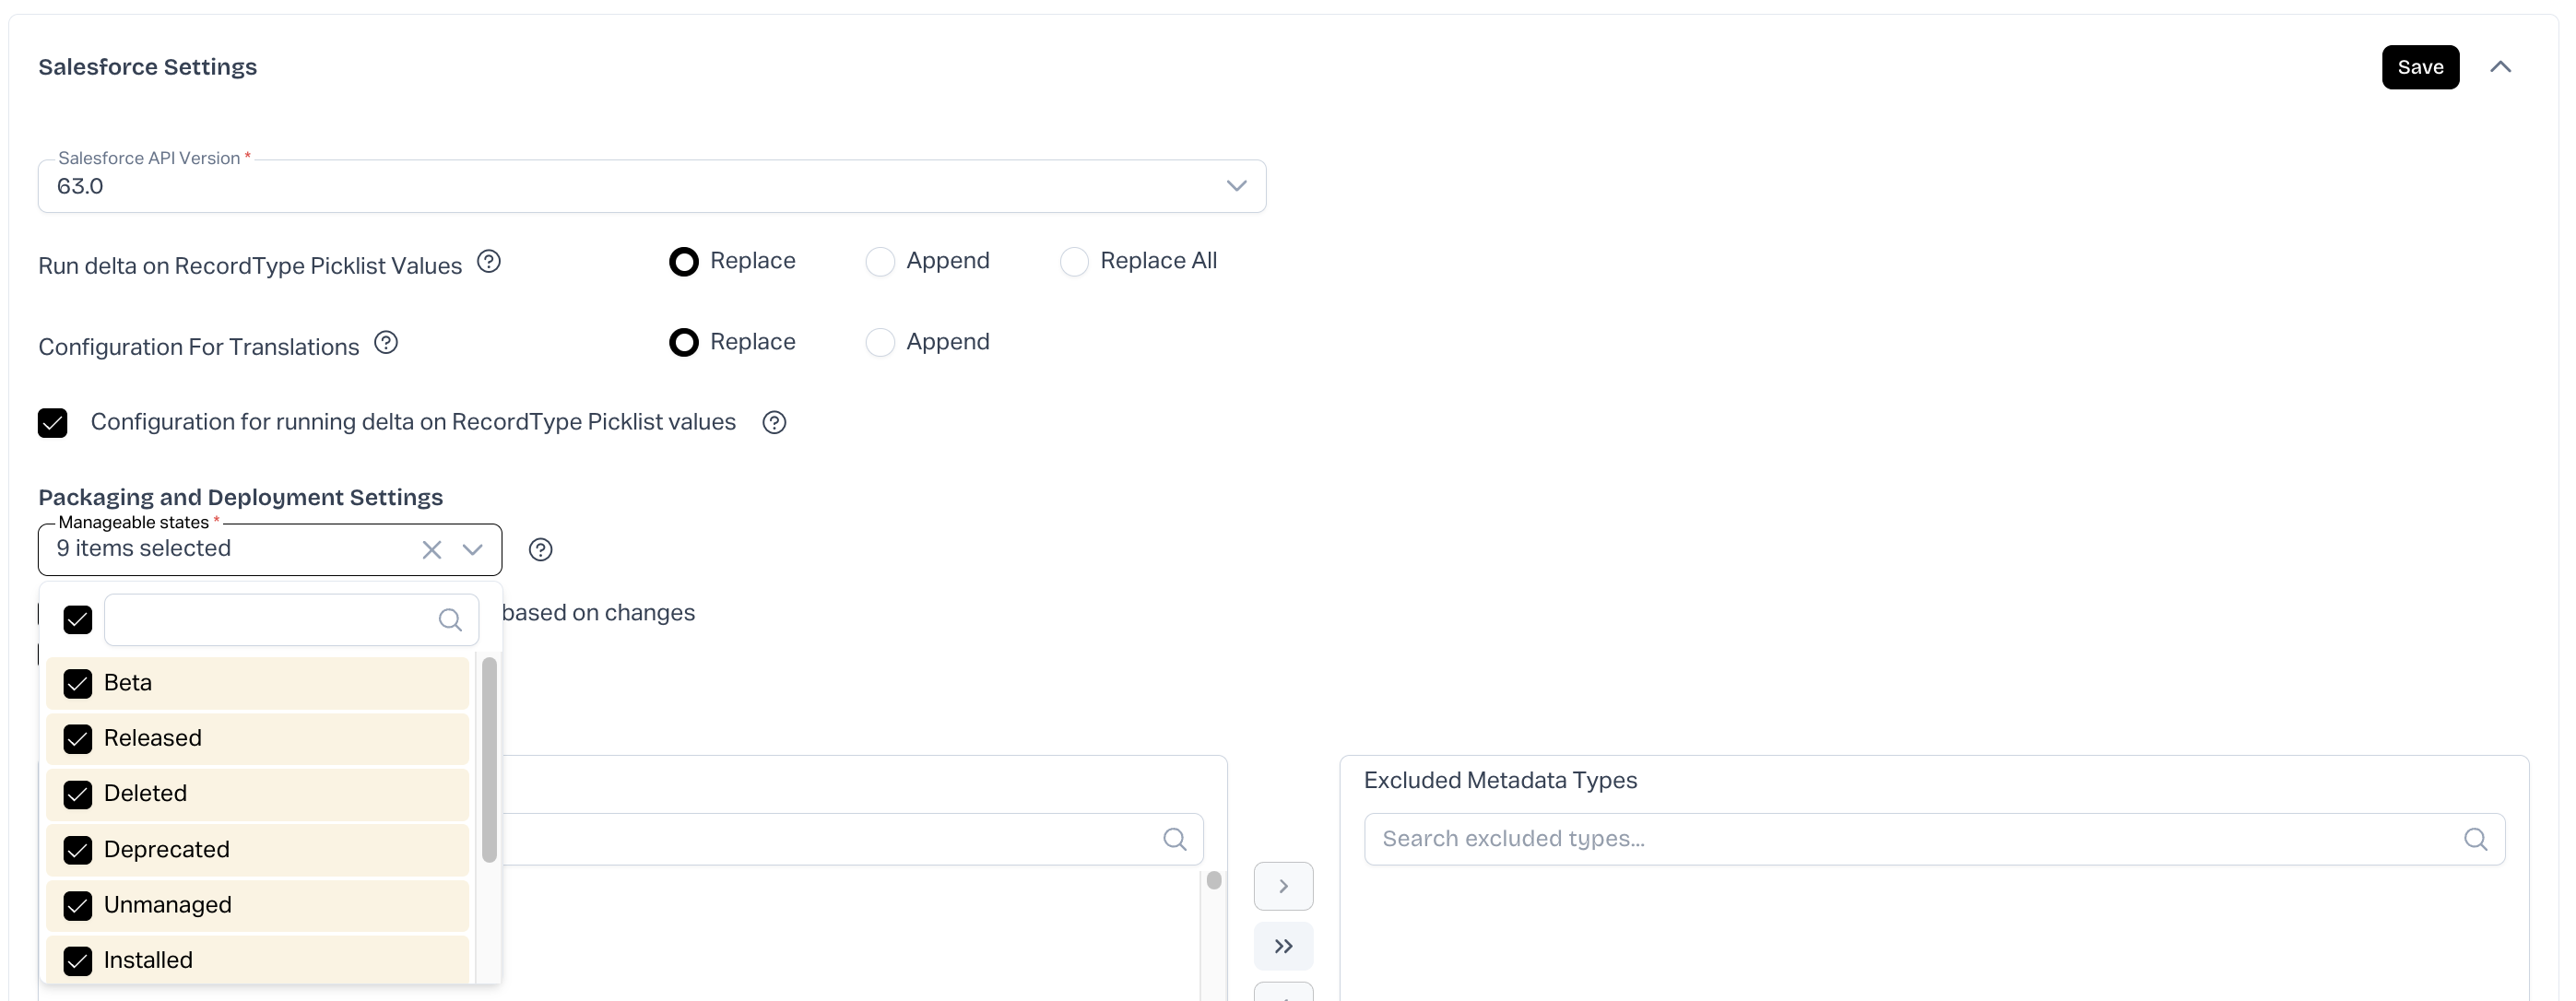Click the single right-arrow move button
The width and height of the screenshot is (2576, 1001).
tap(1283, 887)
